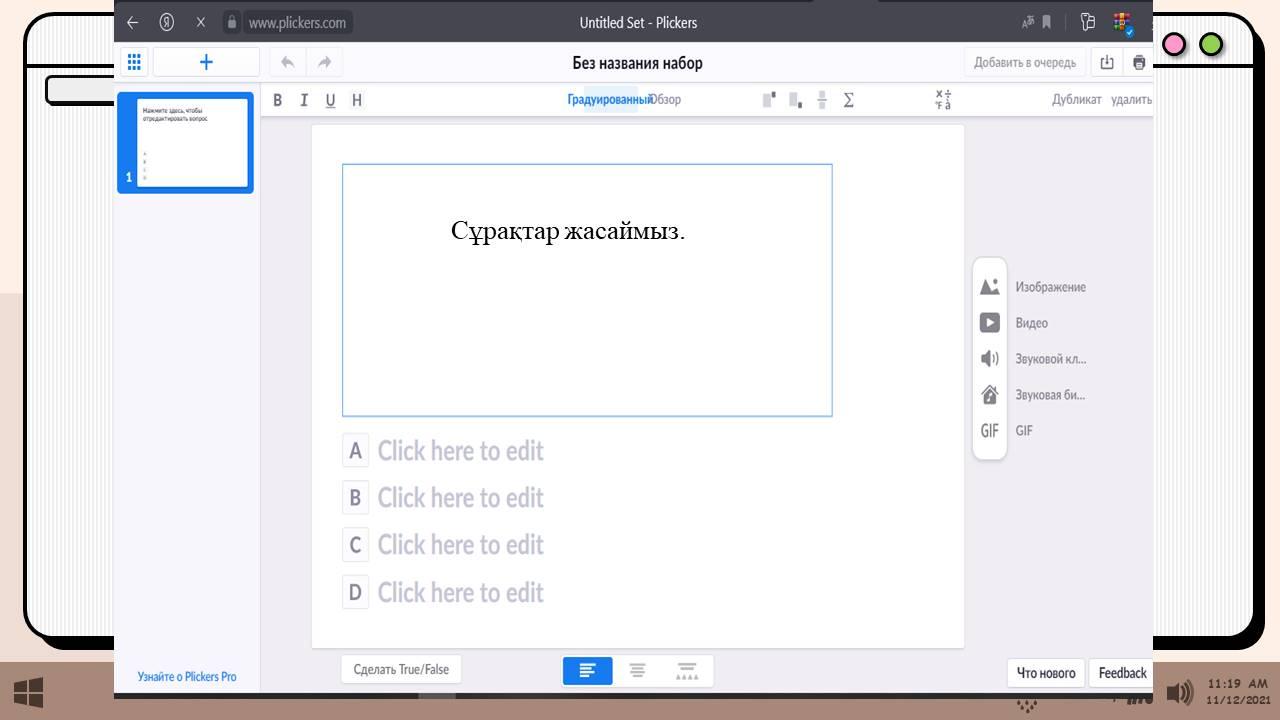Open the Windows Start menu
Screen dimensions: 1280x720
(x=28, y=692)
